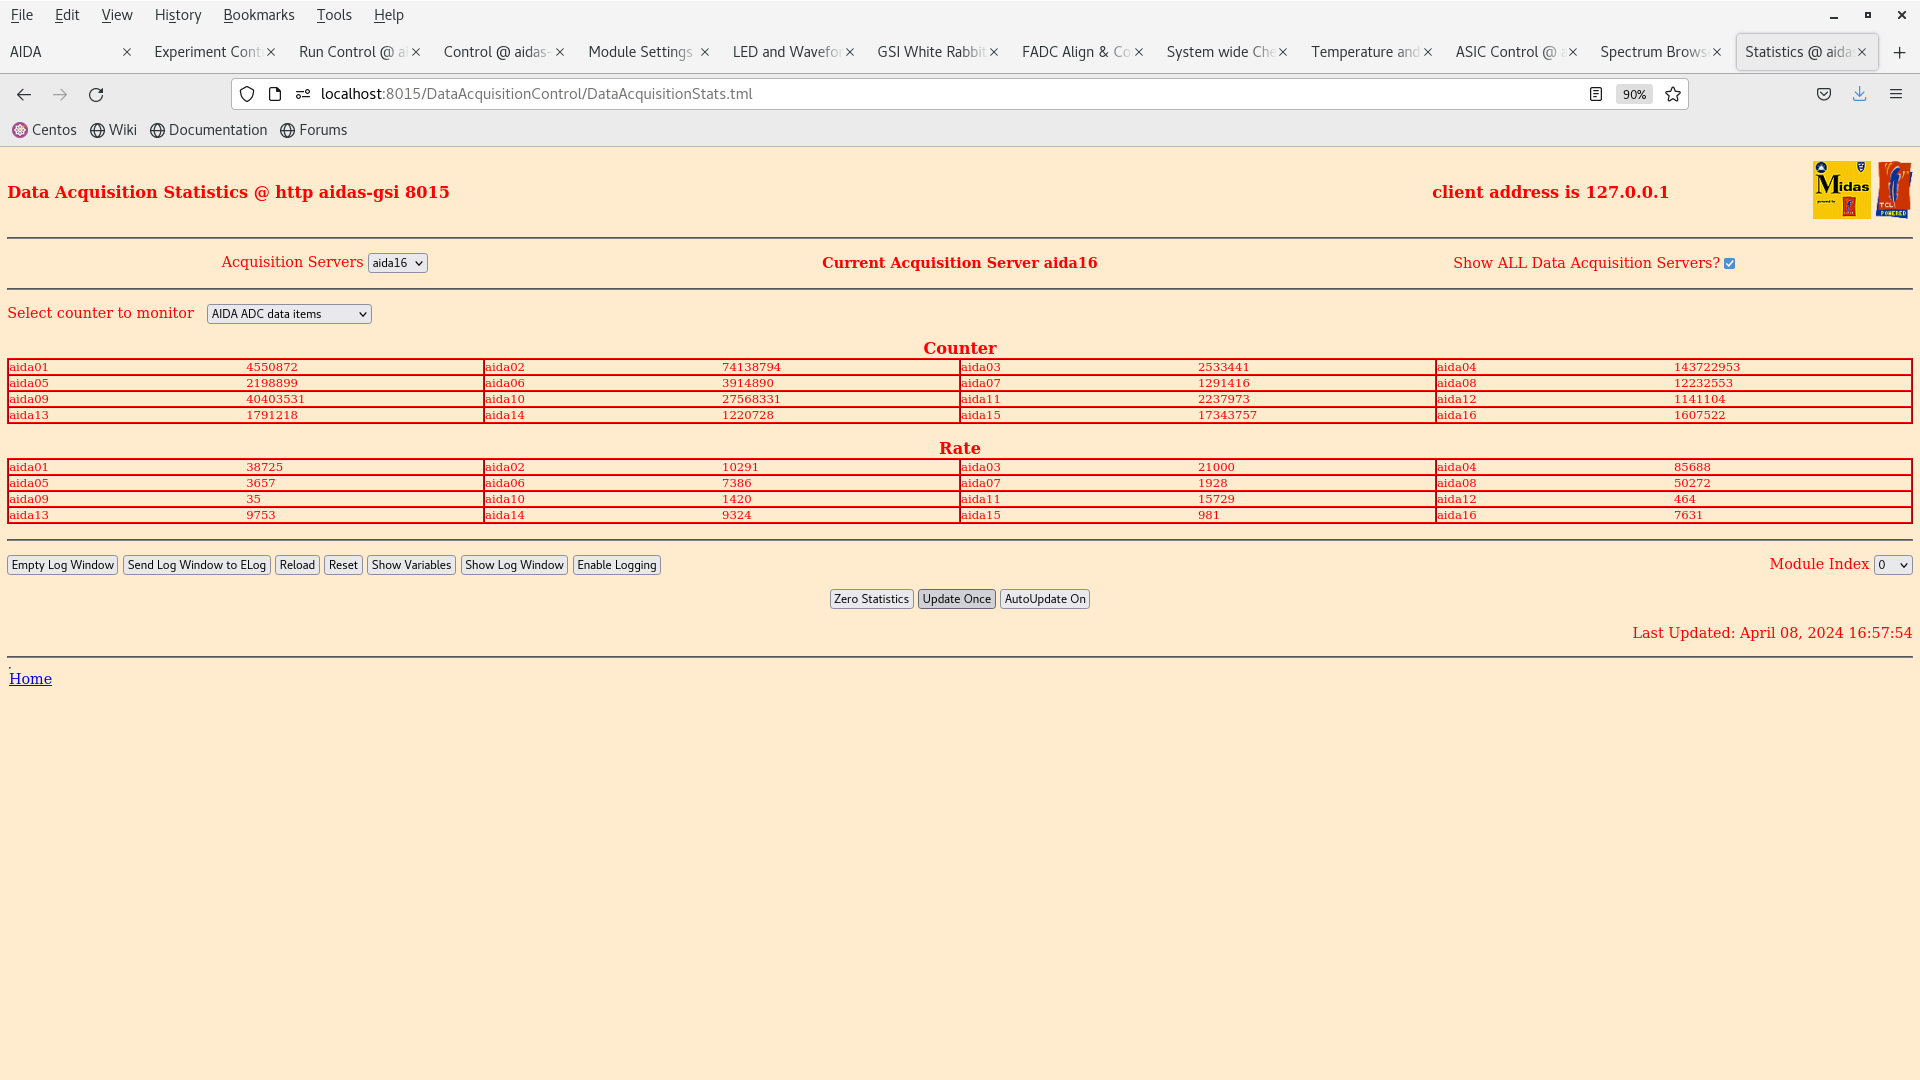Click the Home link at page bottom

click(30, 678)
